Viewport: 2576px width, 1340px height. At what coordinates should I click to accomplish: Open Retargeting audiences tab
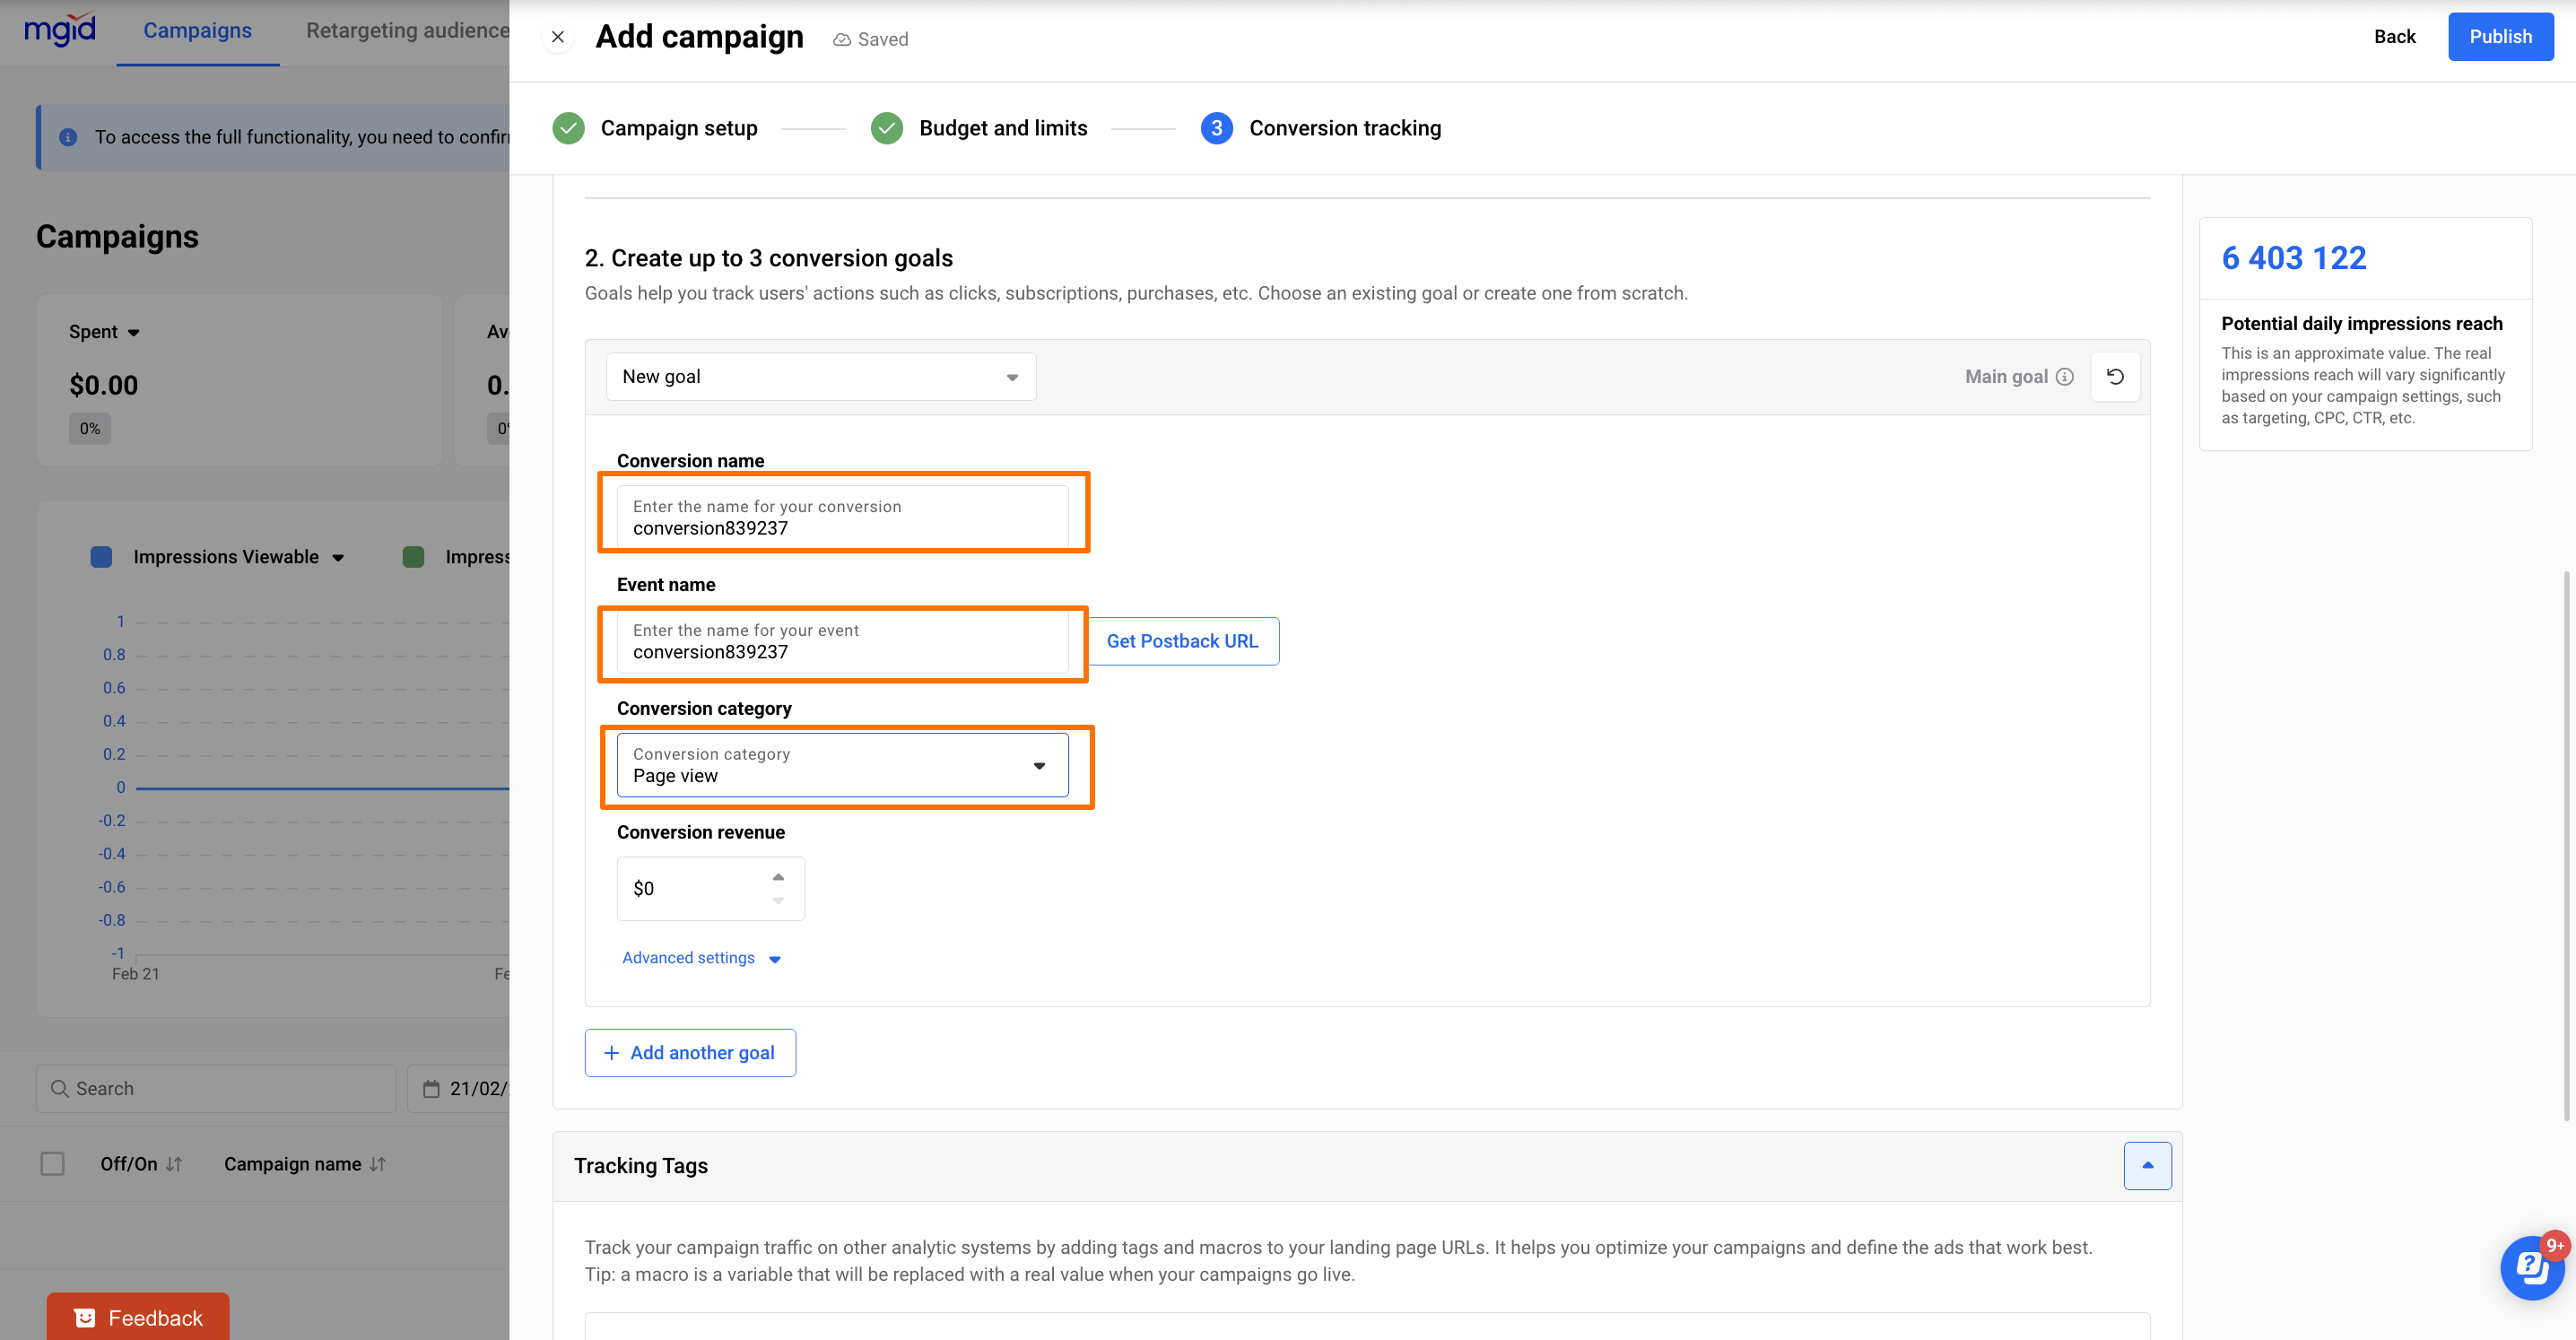coord(407,30)
